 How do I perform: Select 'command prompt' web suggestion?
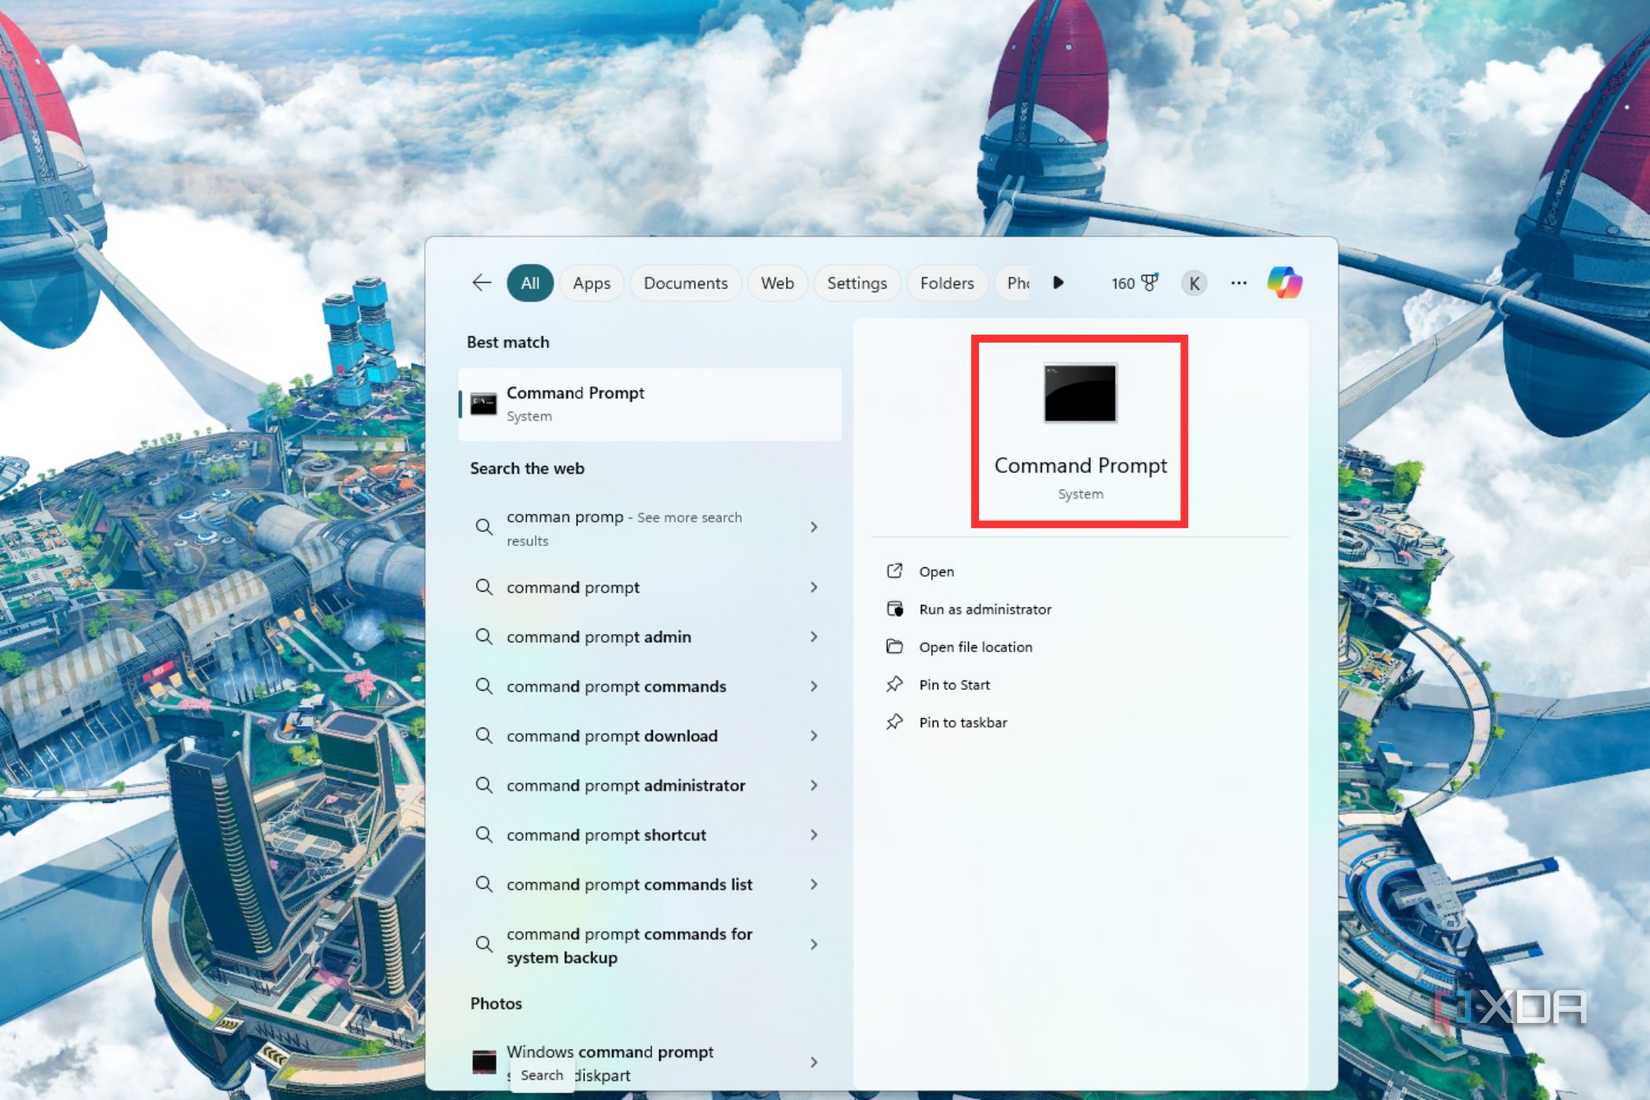tap(650, 587)
